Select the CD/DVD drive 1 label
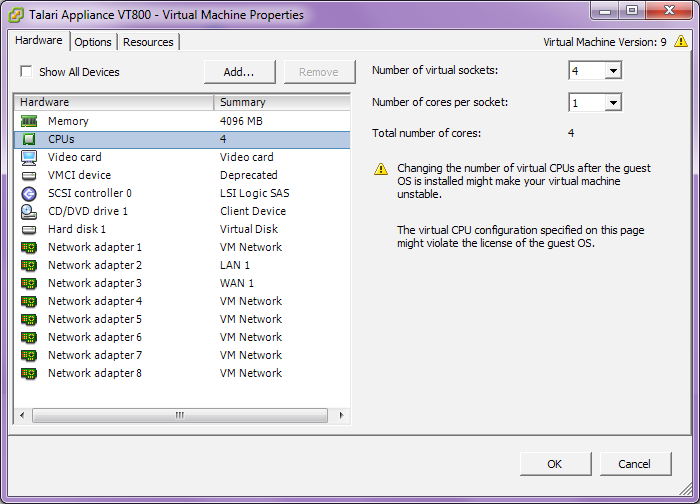This screenshot has width=700, height=504. coord(88,211)
